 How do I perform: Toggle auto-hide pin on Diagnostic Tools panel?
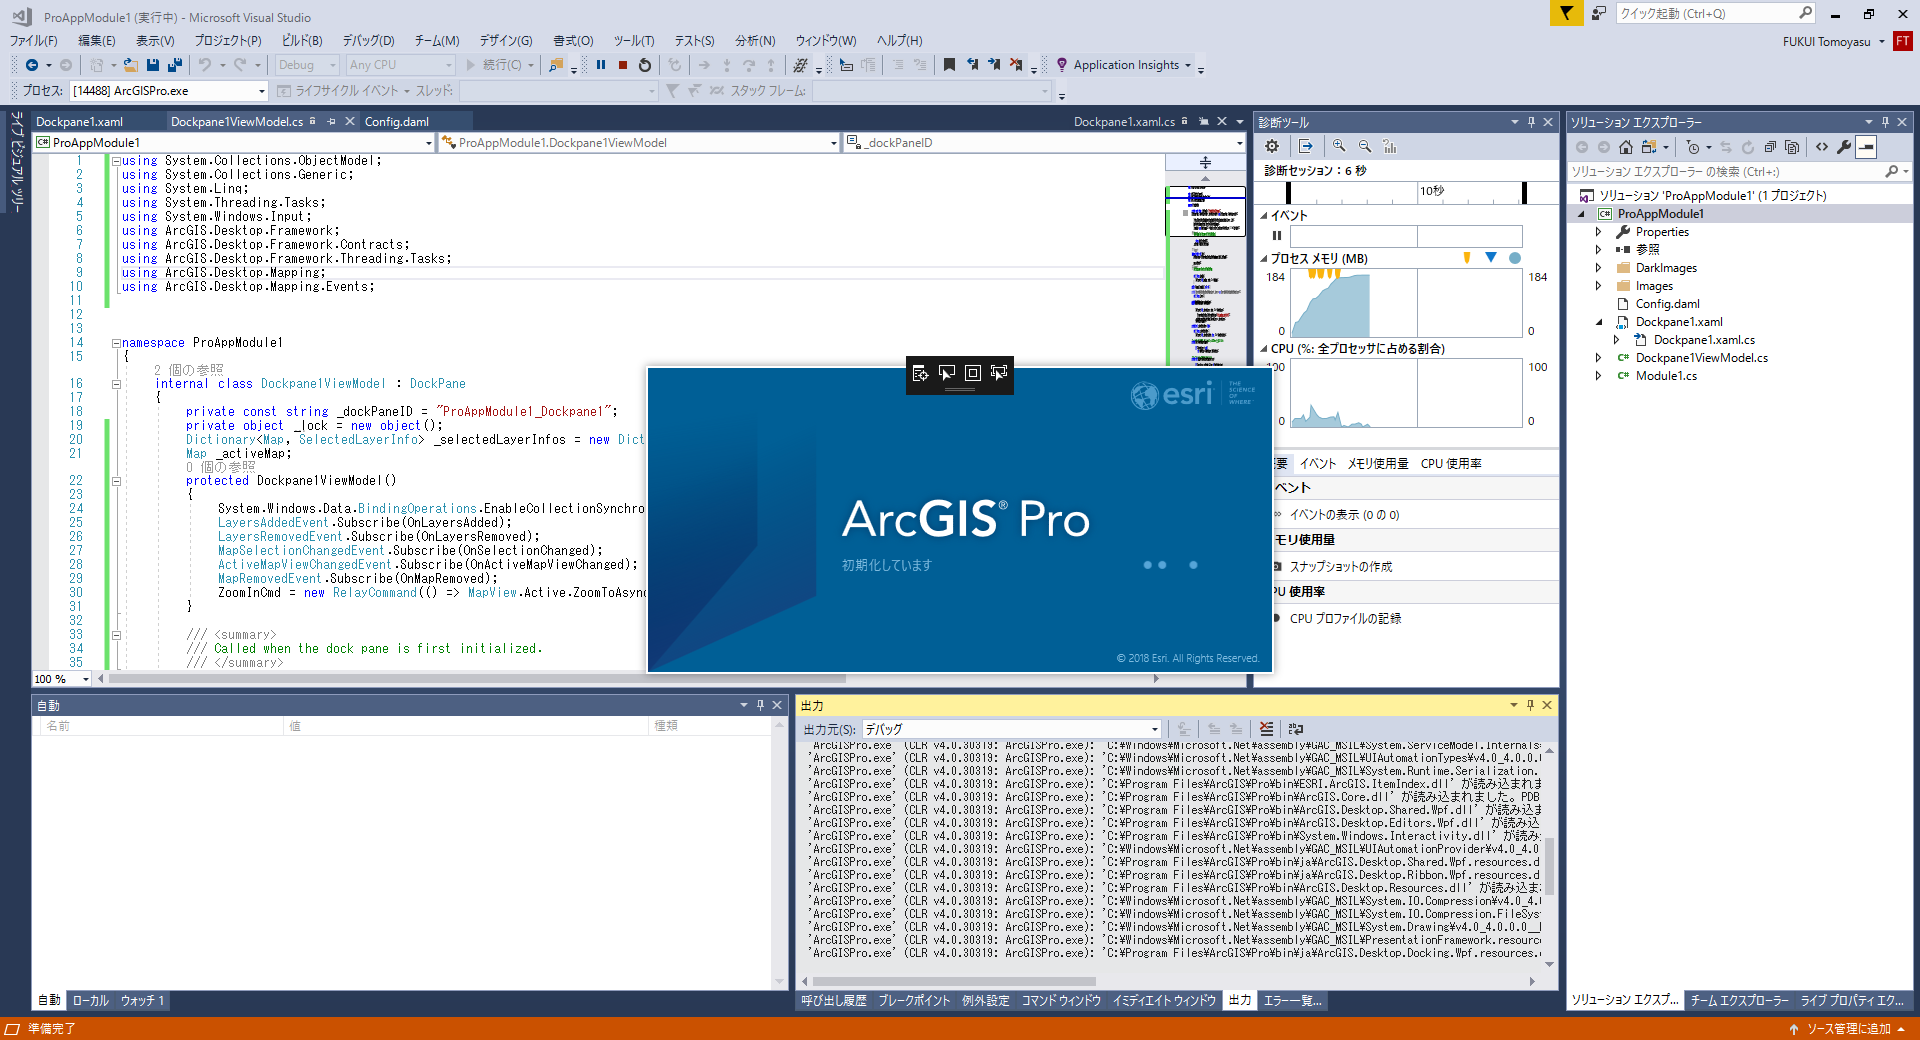tap(1531, 122)
